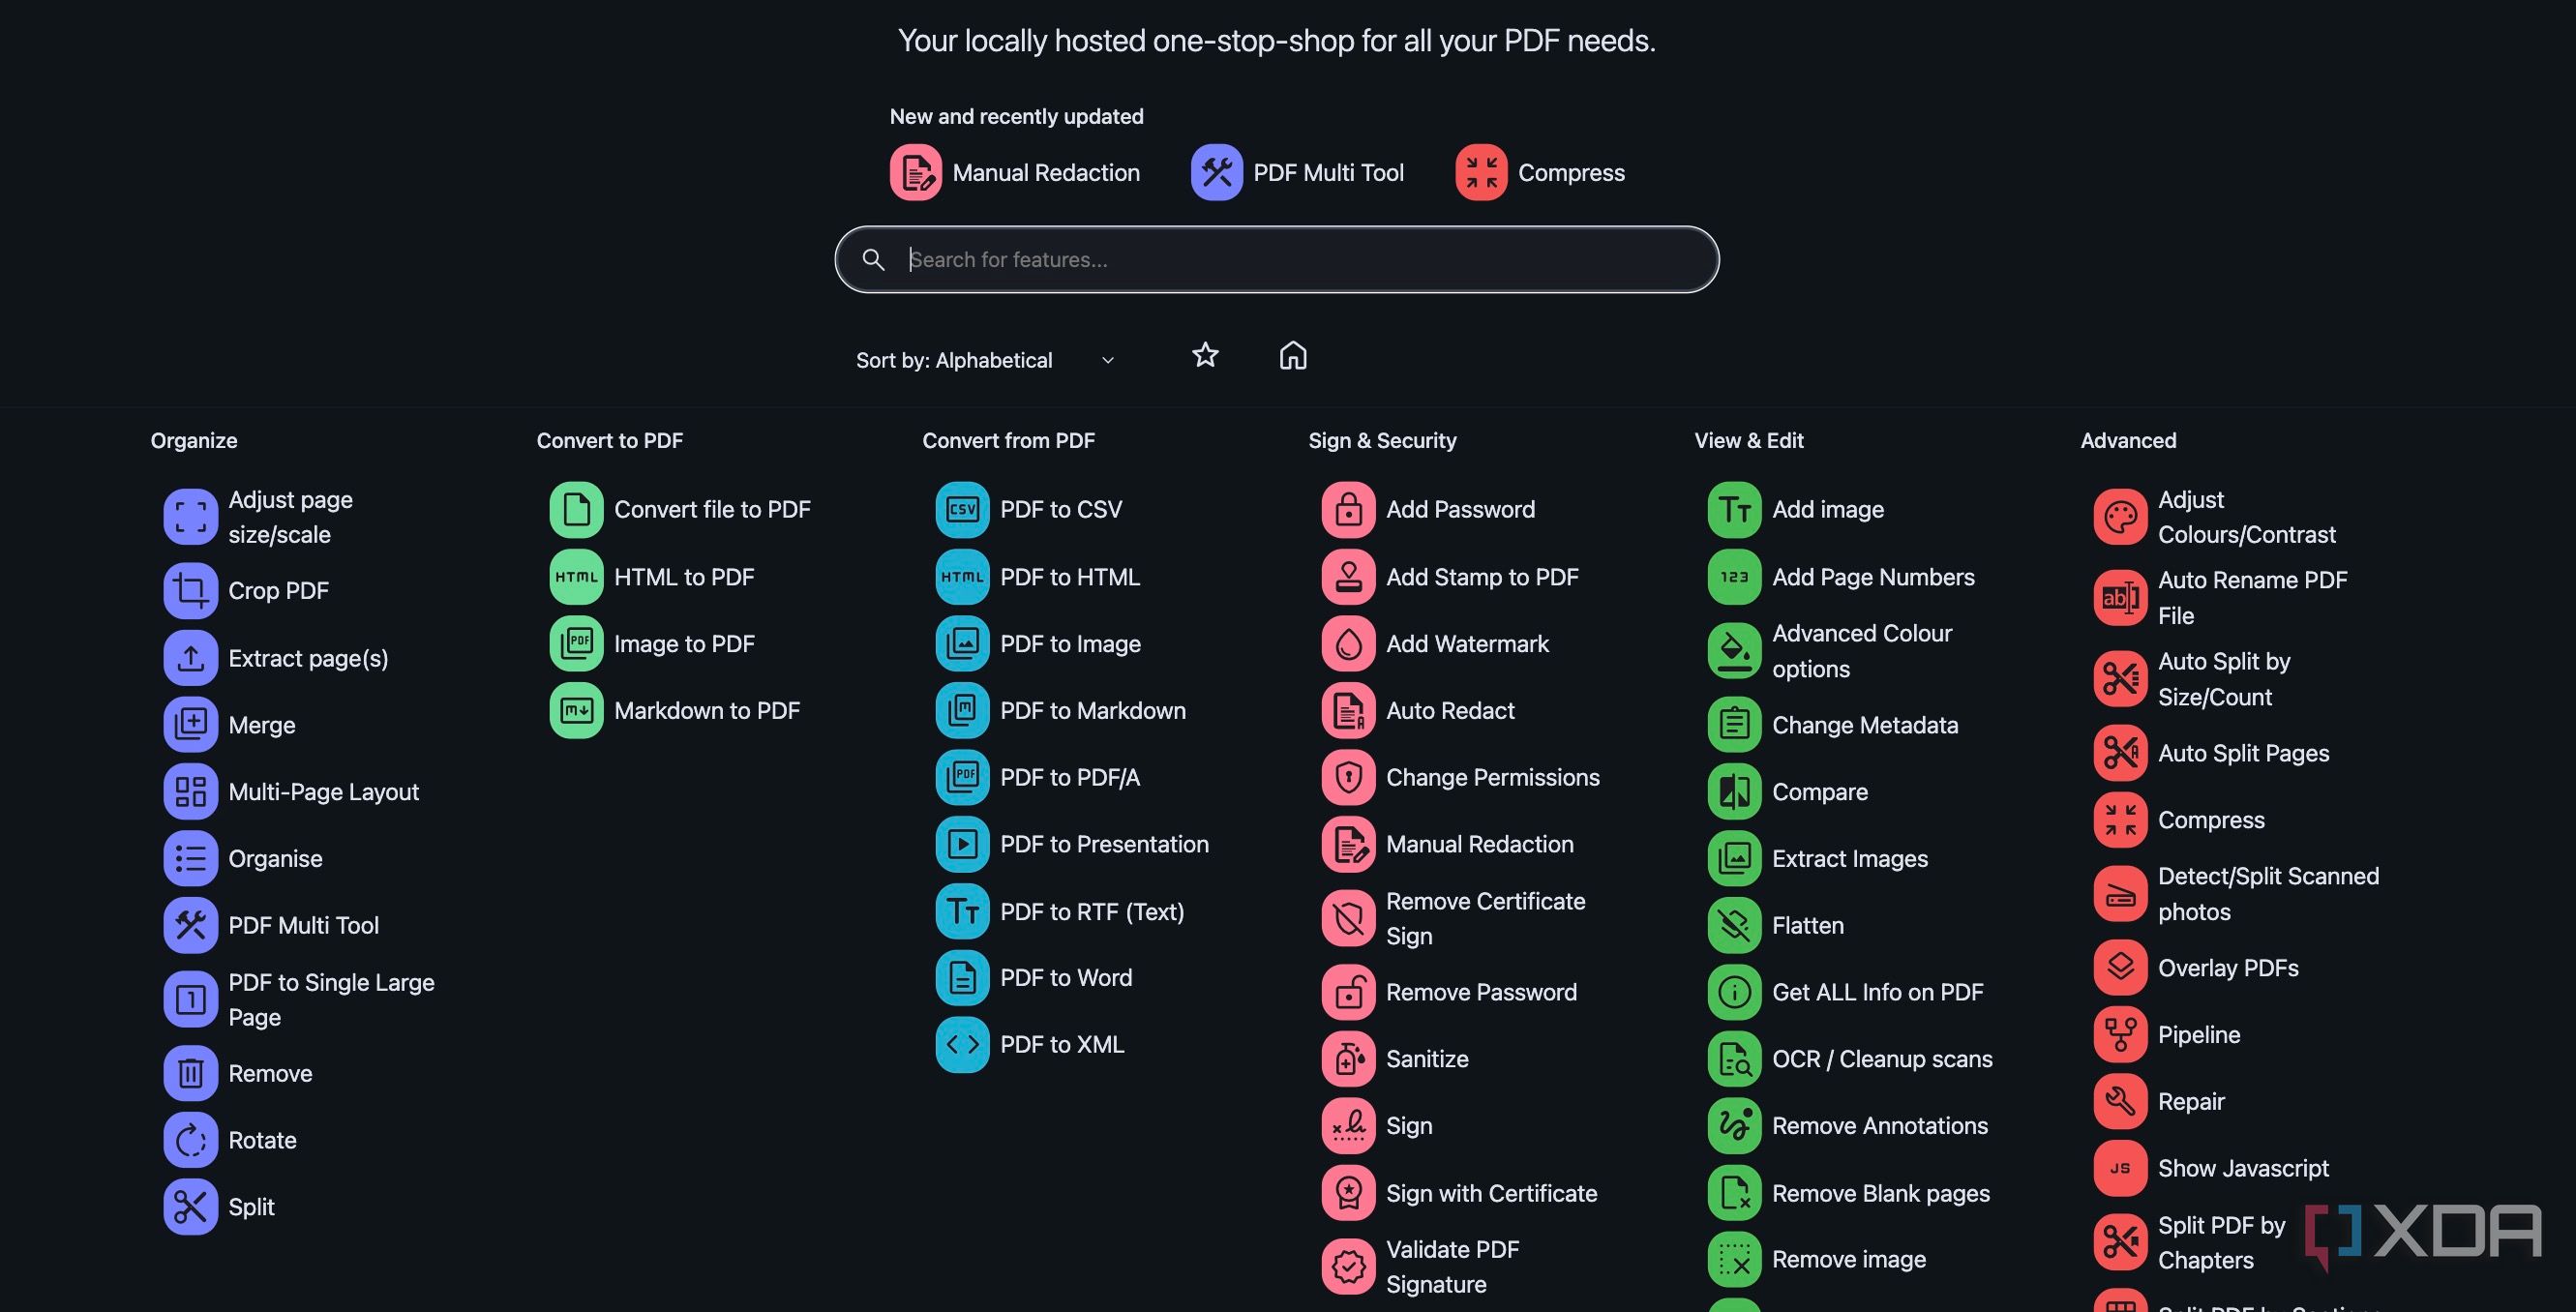Select the Rotate tool icon
The image size is (2576, 1312).
coord(190,1140)
